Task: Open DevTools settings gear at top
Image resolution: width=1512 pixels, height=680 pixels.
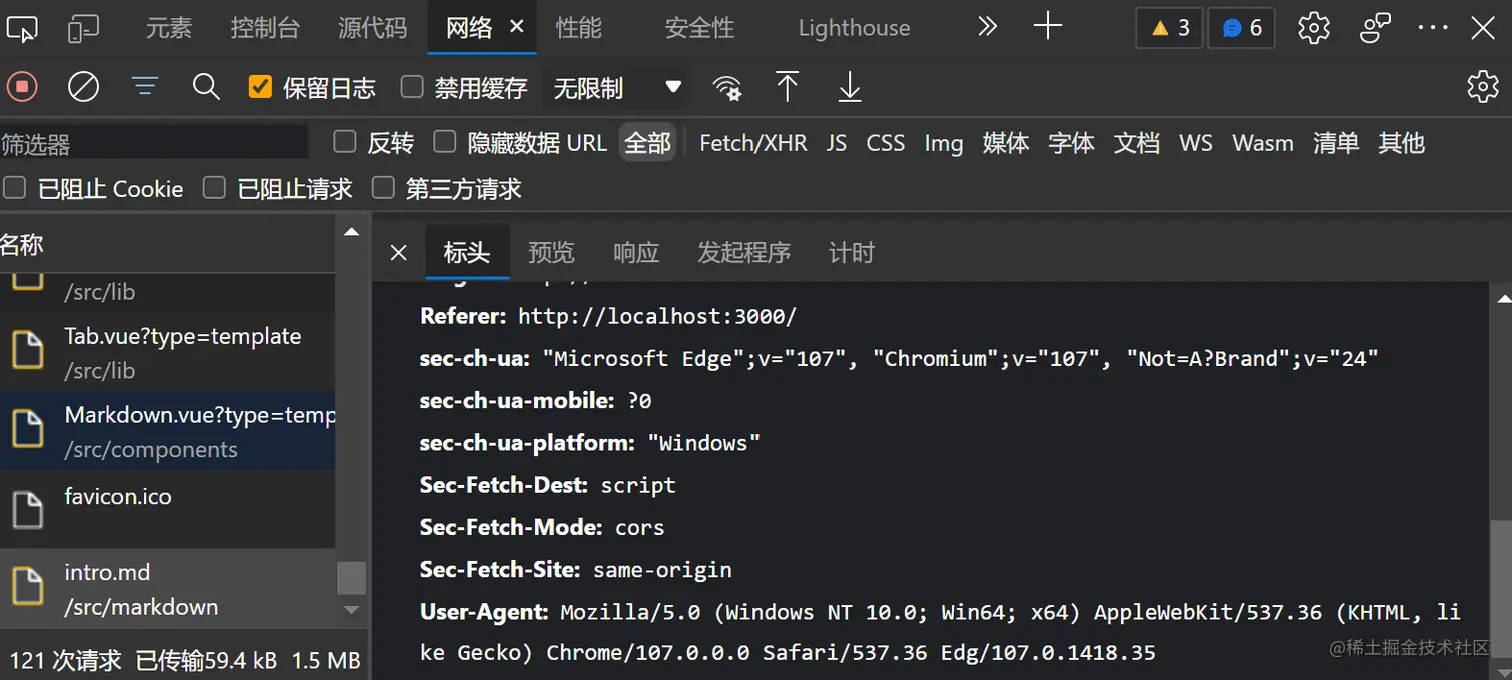Action: point(1314,28)
